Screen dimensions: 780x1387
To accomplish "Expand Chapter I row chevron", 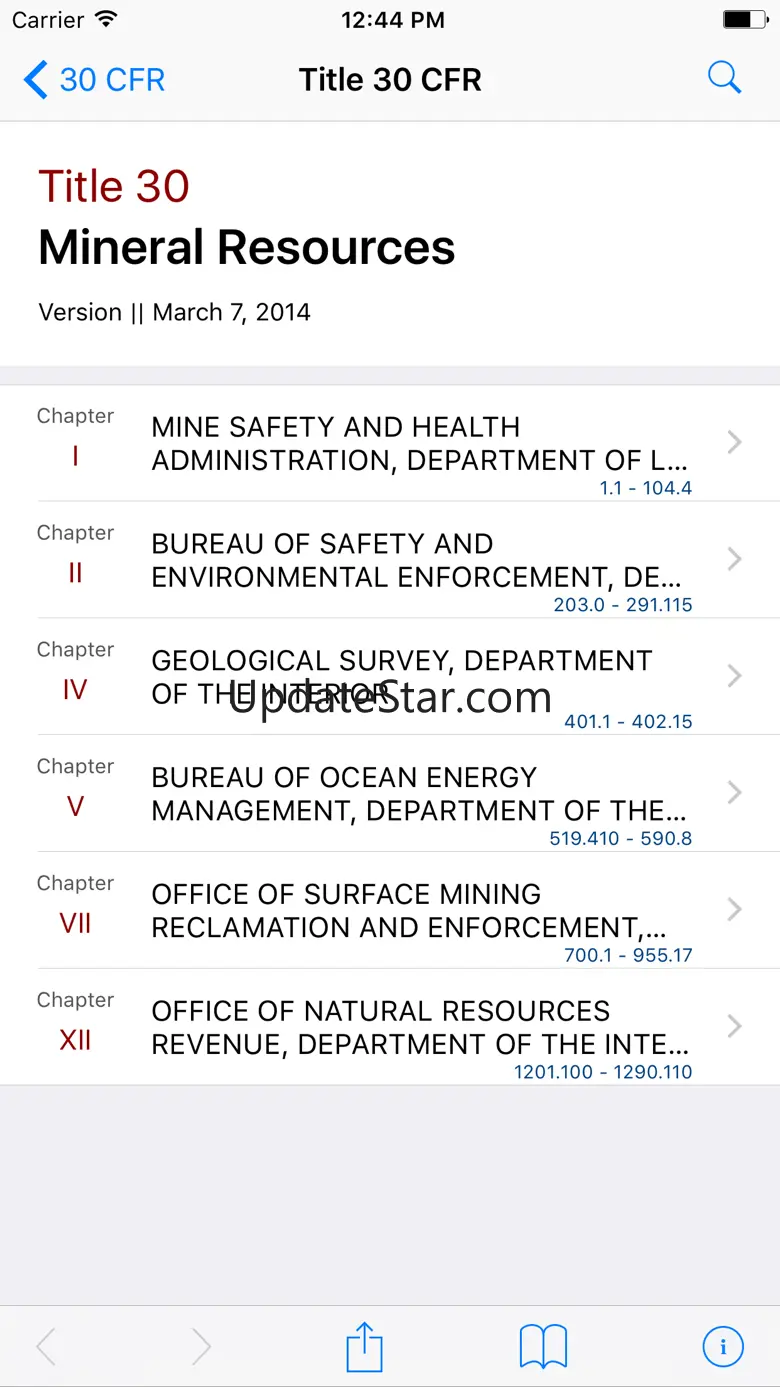I will [x=735, y=442].
